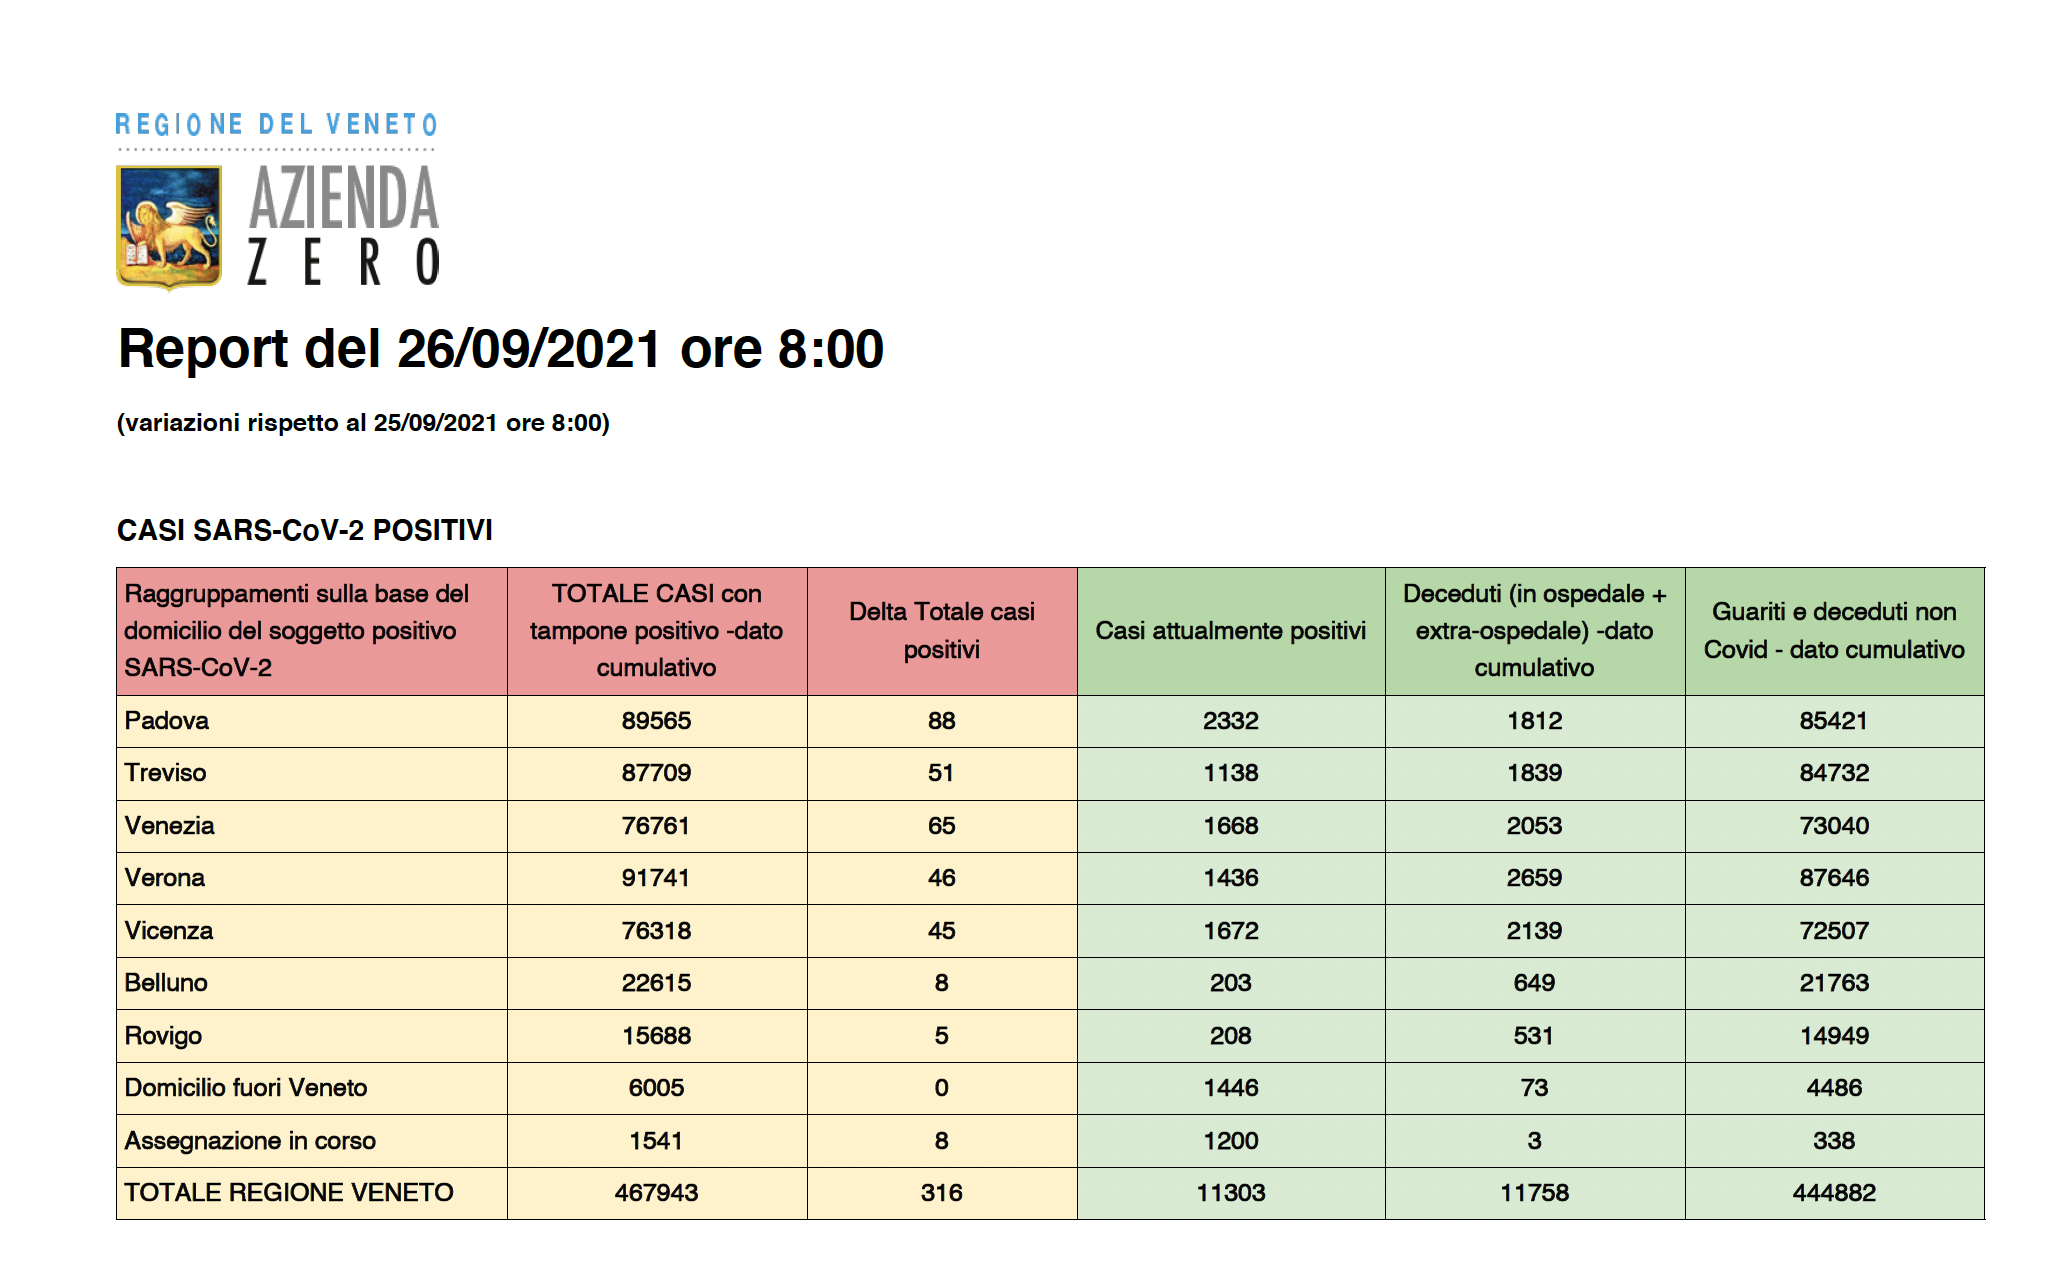Click Padova delta value 88
Screen dimensions: 2070x1277
[x=942, y=721]
